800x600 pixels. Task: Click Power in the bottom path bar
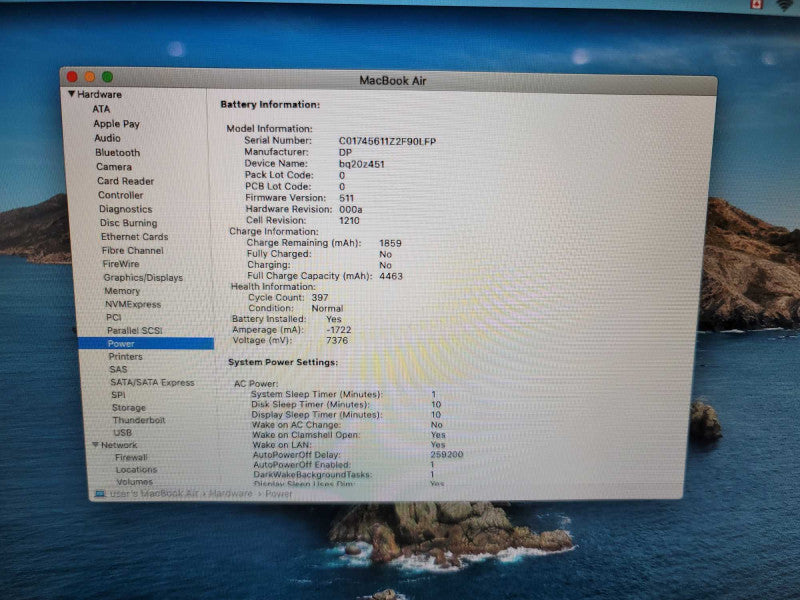279,494
